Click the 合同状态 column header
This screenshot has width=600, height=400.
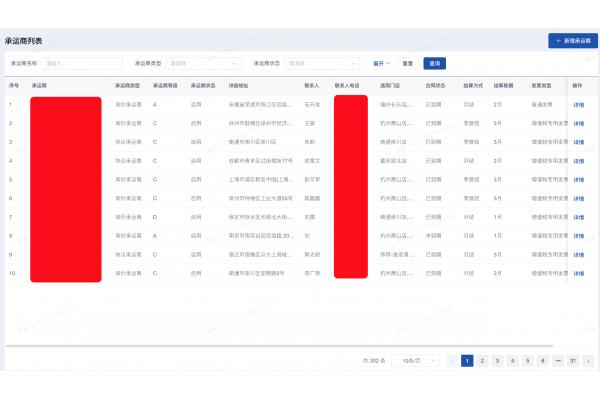tap(436, 86)
